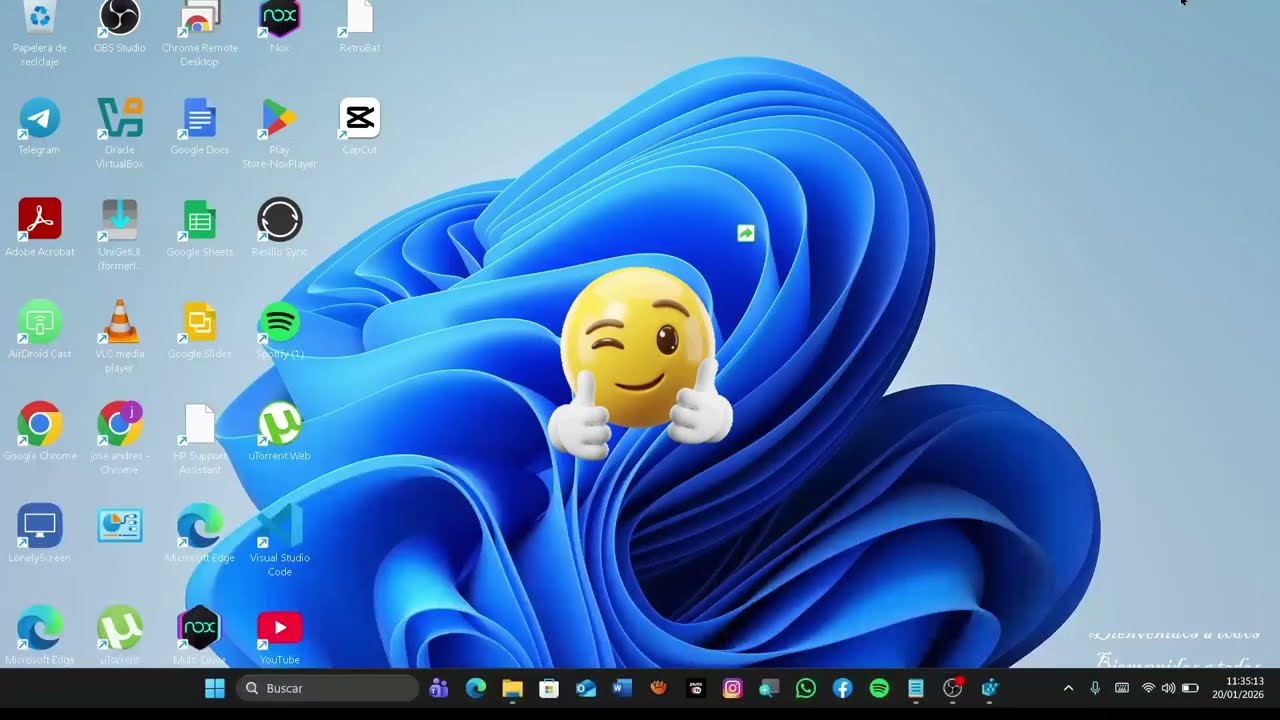
Task: Select the Google Chrome desktop shortcut
Action: 40,424
